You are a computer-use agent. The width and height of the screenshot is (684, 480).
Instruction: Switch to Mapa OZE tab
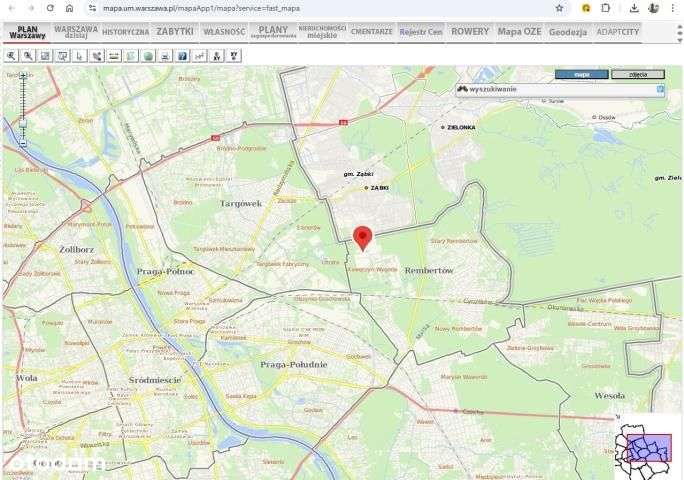[x=519, y=32]
